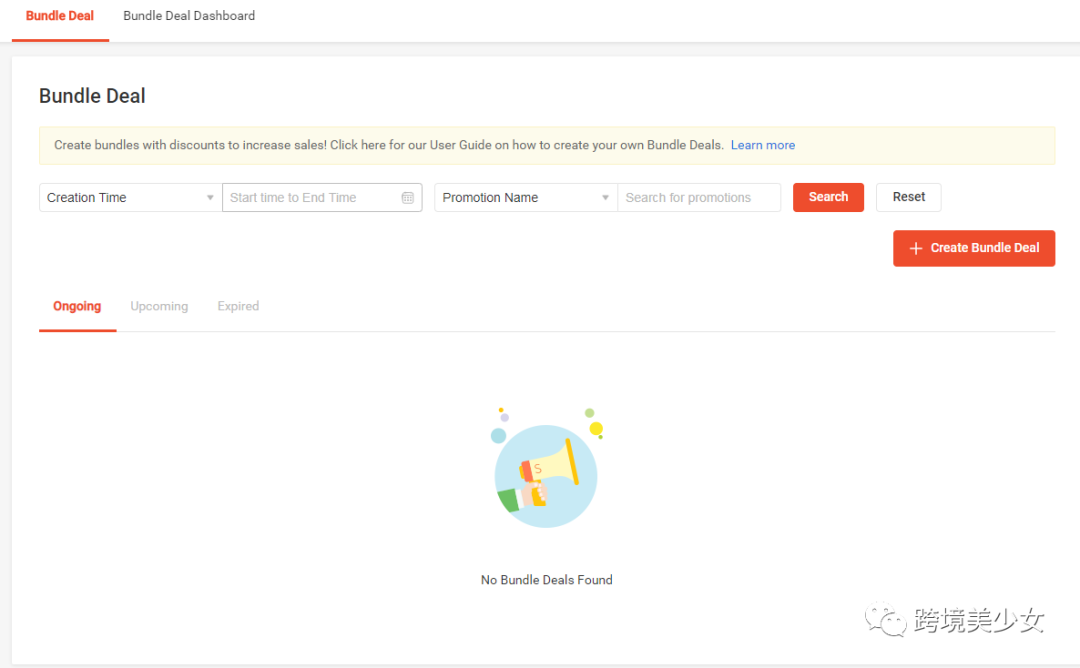Focus the Start time to End Time field

click(322, 198)
